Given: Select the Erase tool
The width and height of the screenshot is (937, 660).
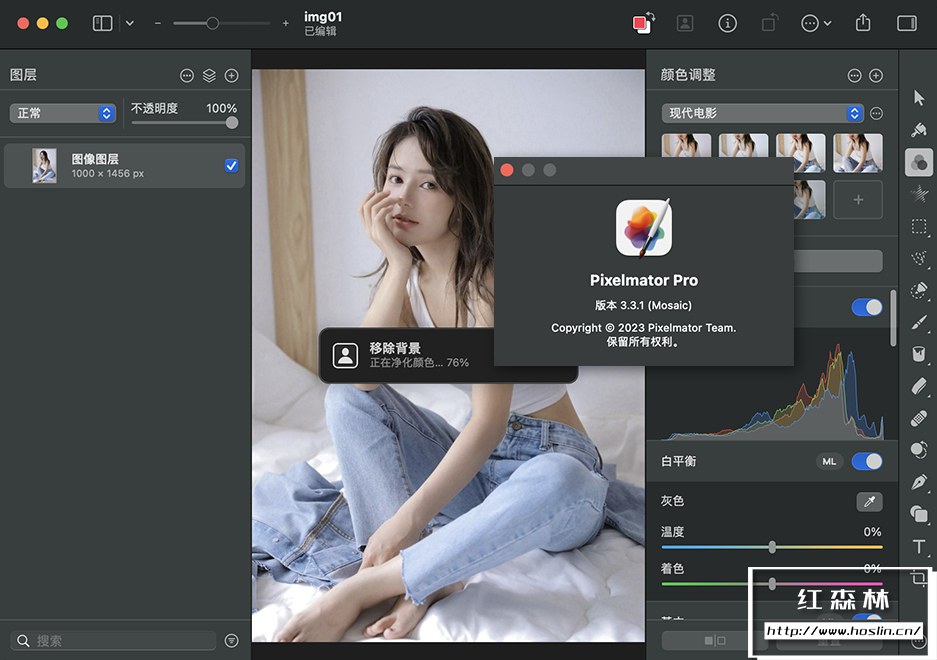Looking at the screenshot, I should coord(919,386).
